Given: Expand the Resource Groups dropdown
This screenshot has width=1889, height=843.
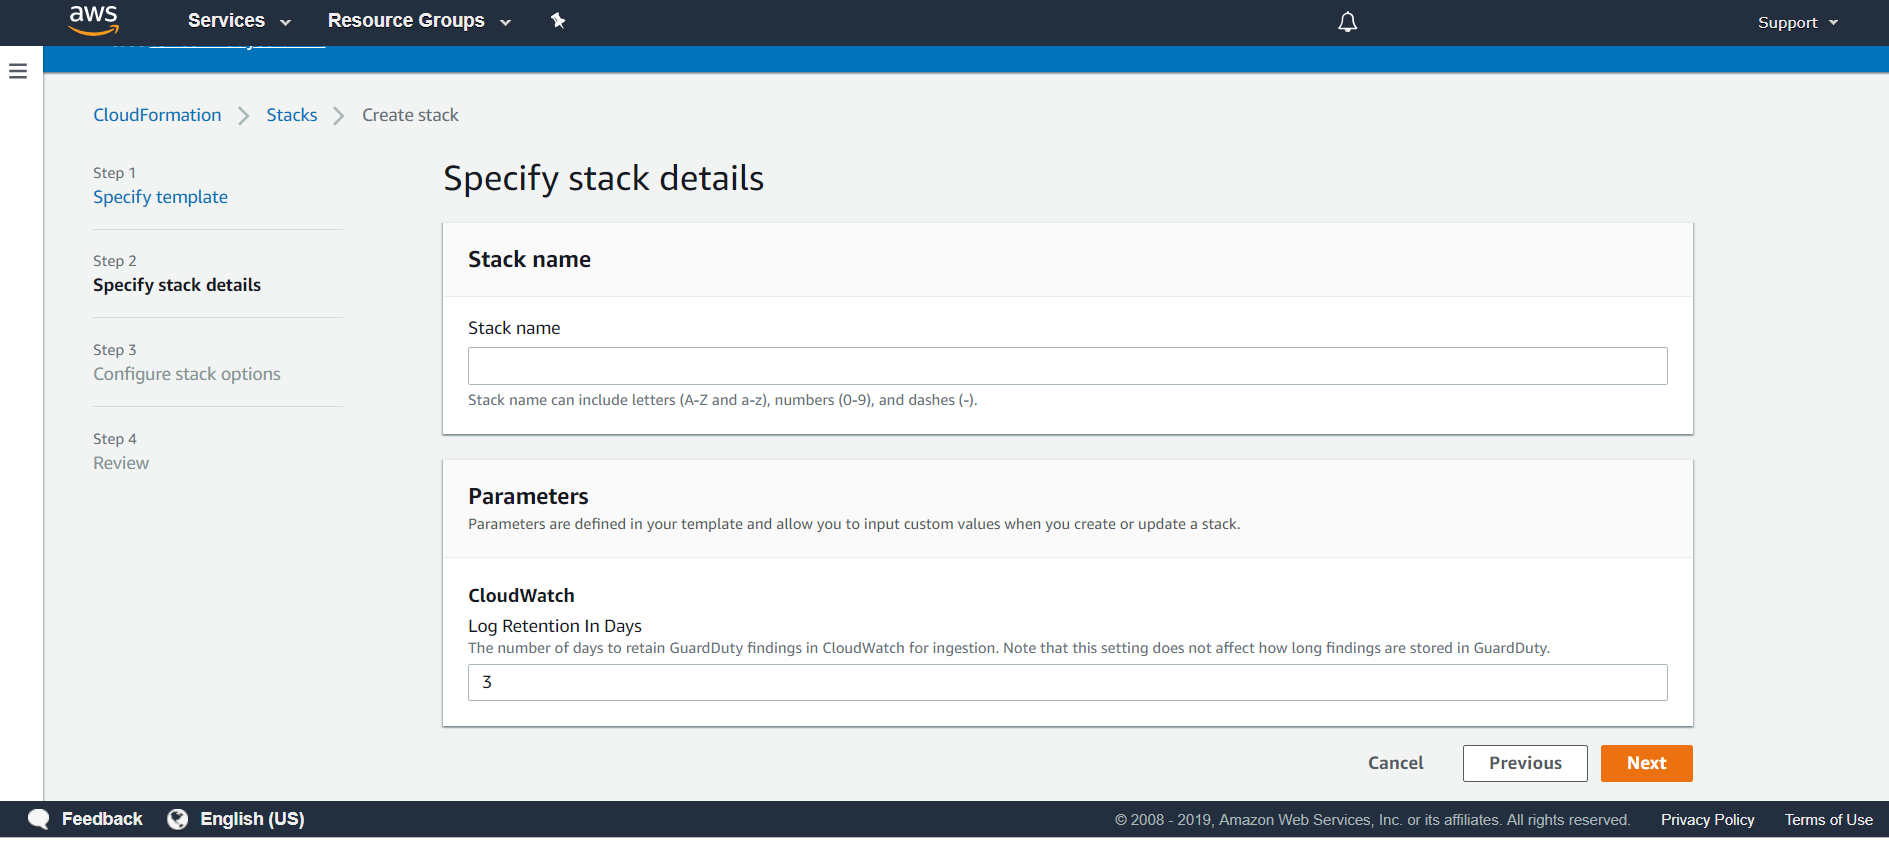Looking at the screenshot, I should [x=419, y=21].
